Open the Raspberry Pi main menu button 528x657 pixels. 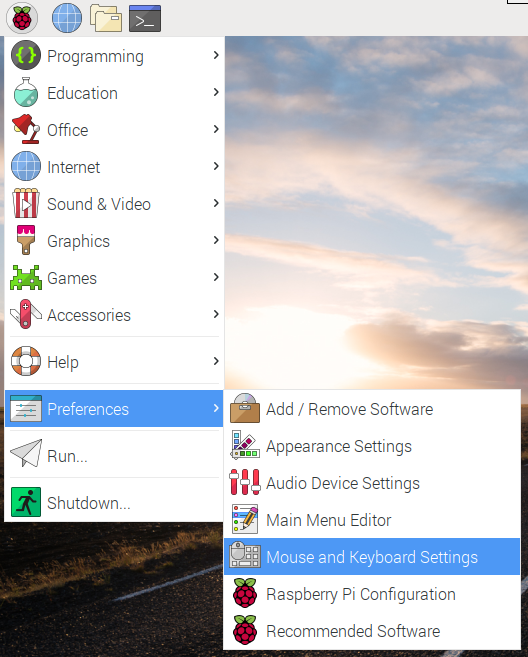[22, 18]
